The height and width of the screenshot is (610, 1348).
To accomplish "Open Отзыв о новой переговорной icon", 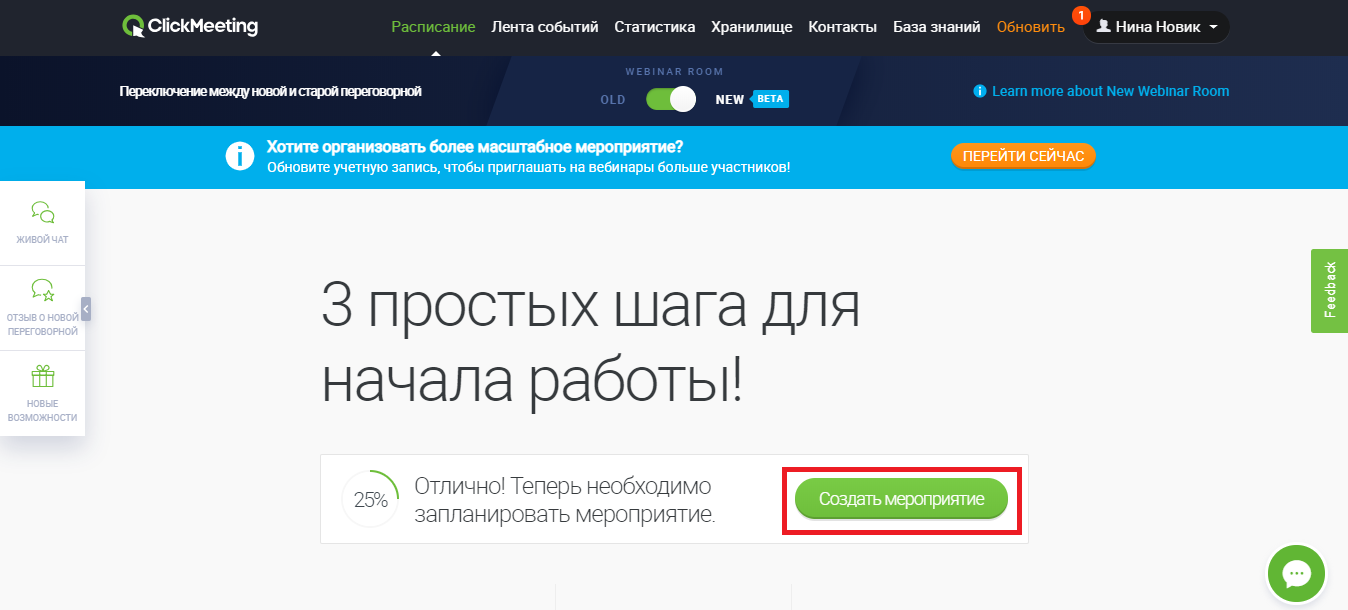I will tap(42, 291).
